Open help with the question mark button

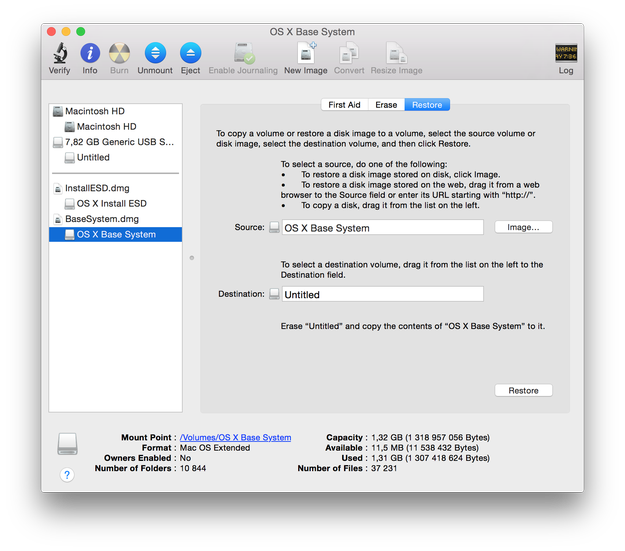[x=67, y=475]
